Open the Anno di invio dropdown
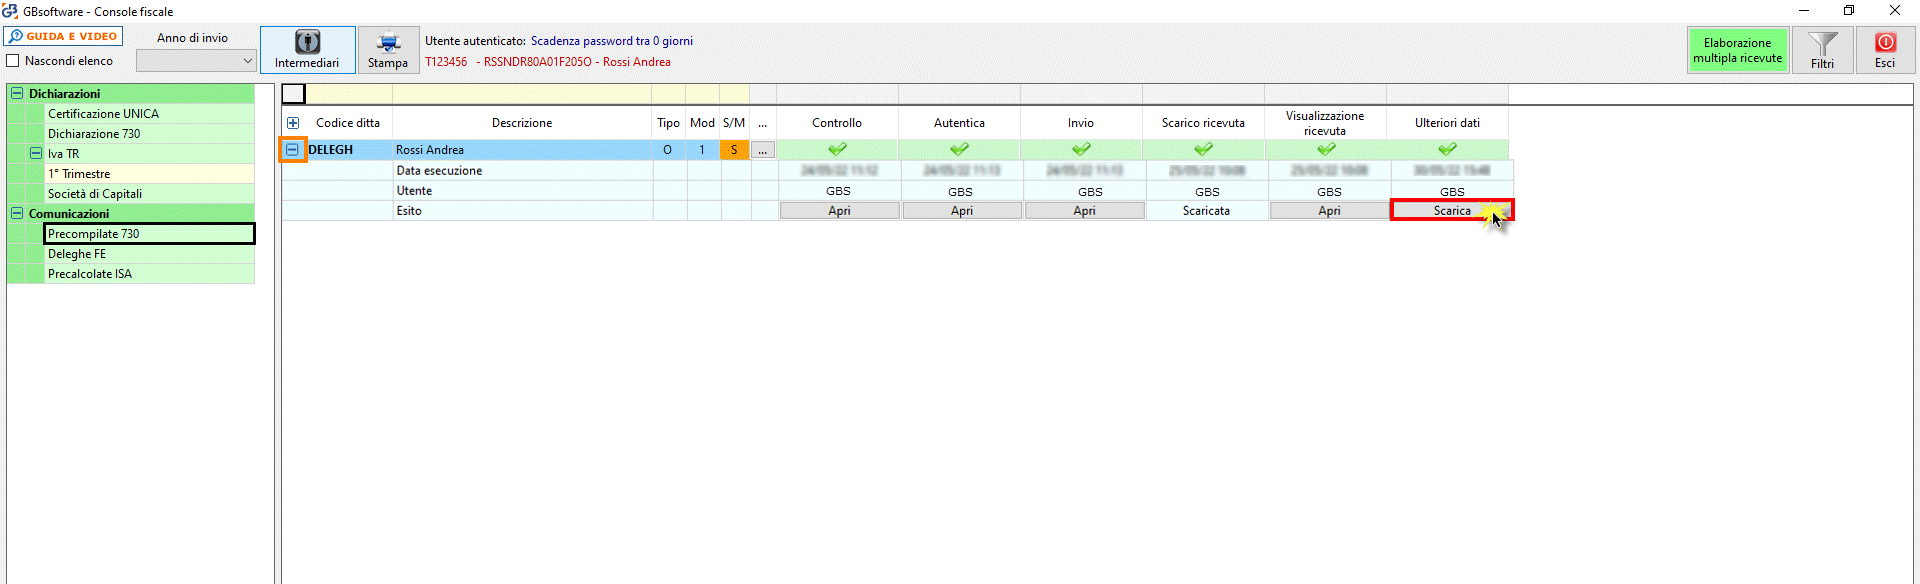1920x584 pixels. 196,61
